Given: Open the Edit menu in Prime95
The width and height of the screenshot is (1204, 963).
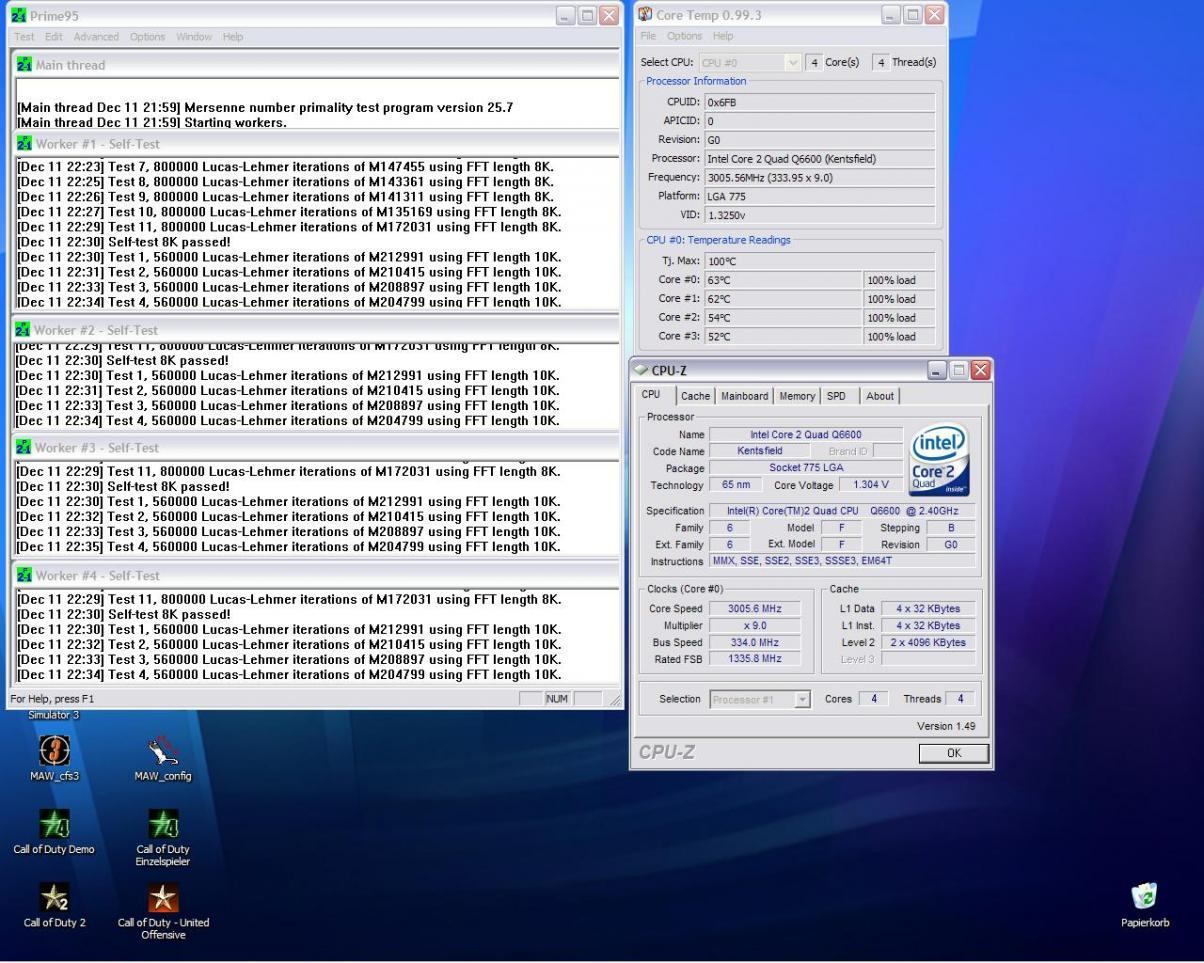Looking at the screenshot, I should pyautogui.click(x=54, y=37).
